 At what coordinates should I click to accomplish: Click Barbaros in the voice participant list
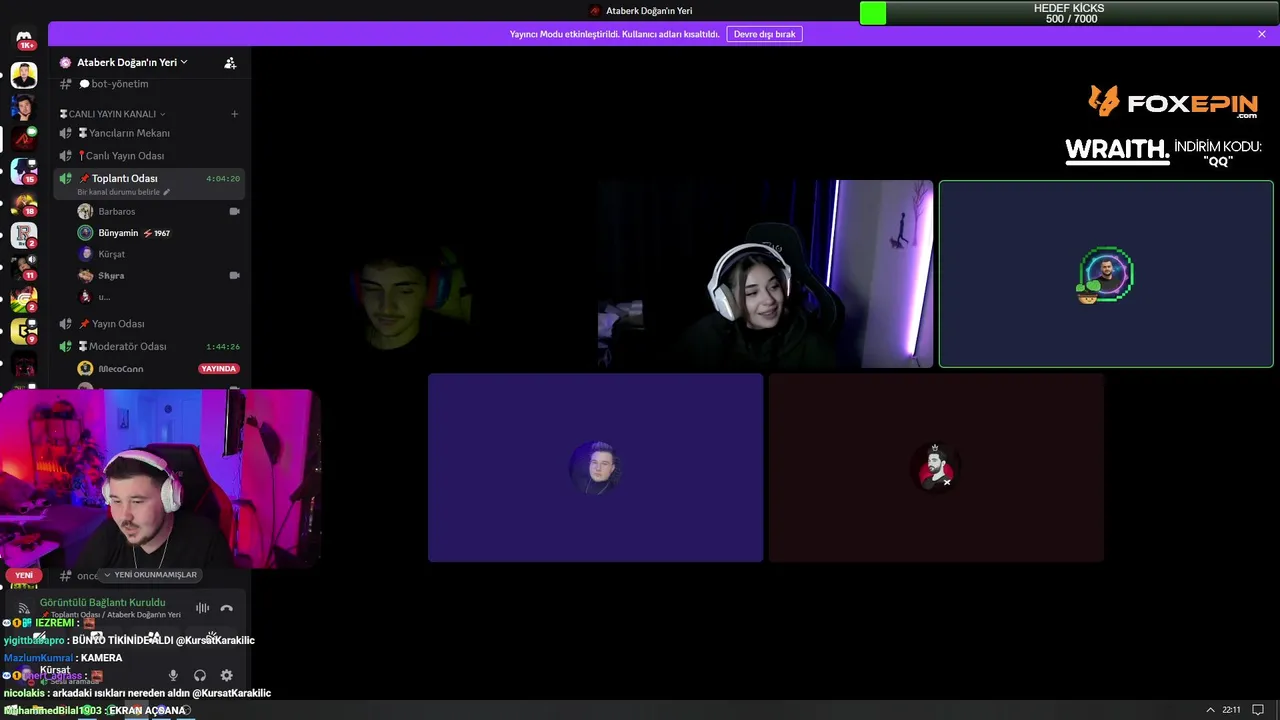pos(117,212)
